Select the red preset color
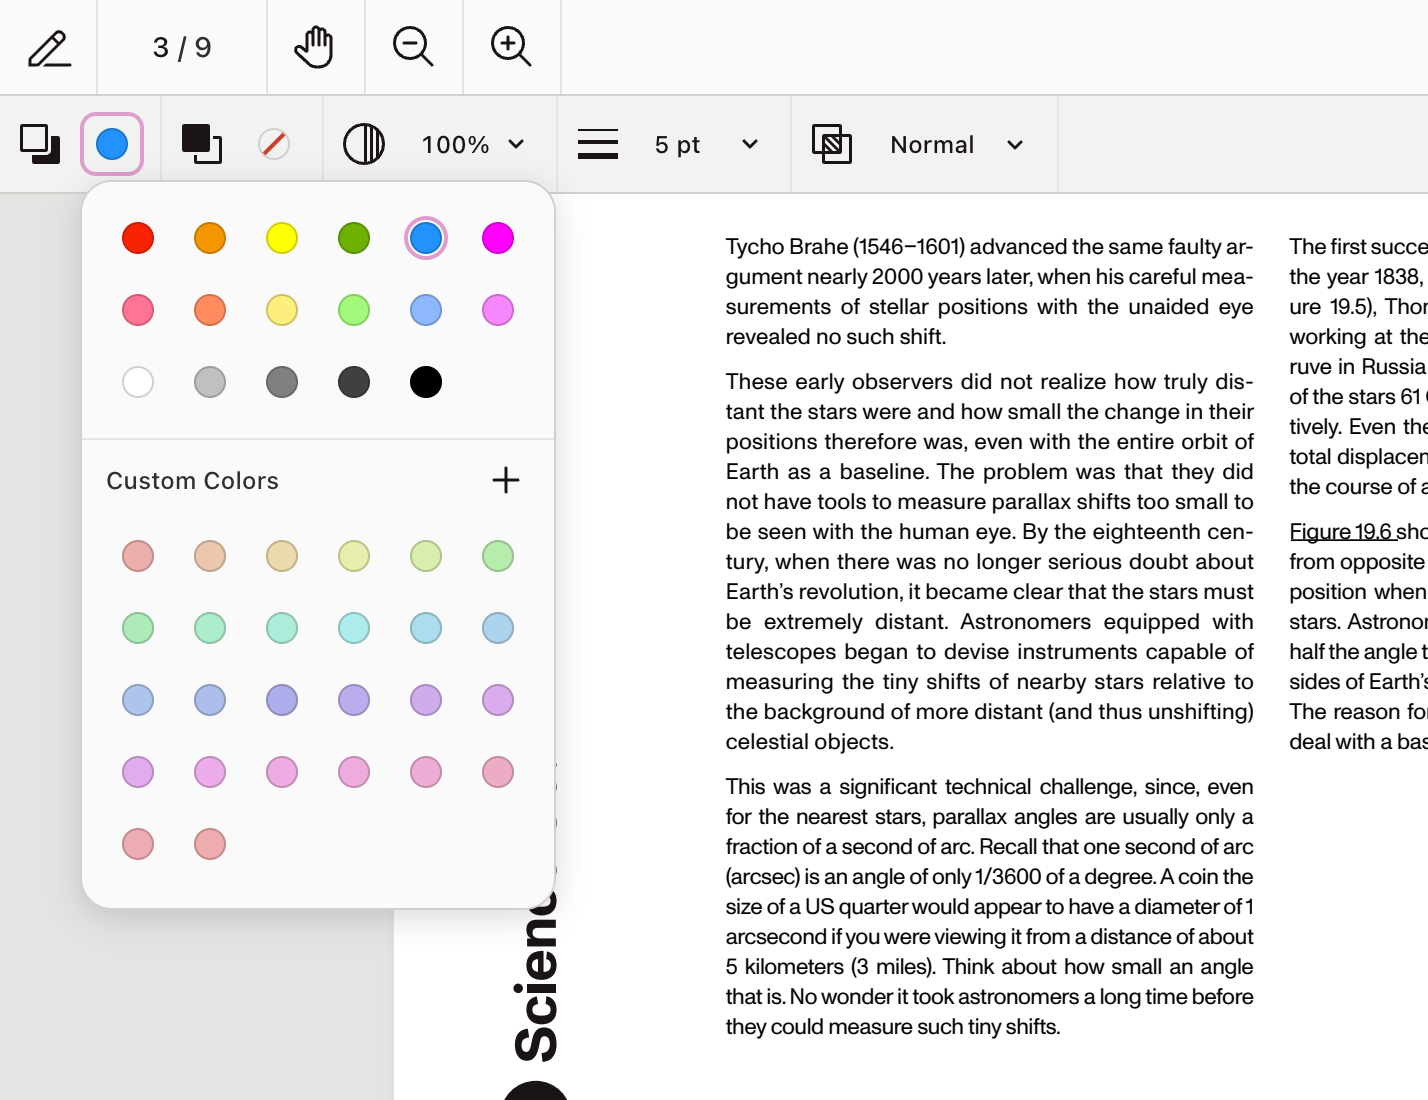Image resolution: width=1428 pixels, height=1100 pixels. tap(138, 238)
